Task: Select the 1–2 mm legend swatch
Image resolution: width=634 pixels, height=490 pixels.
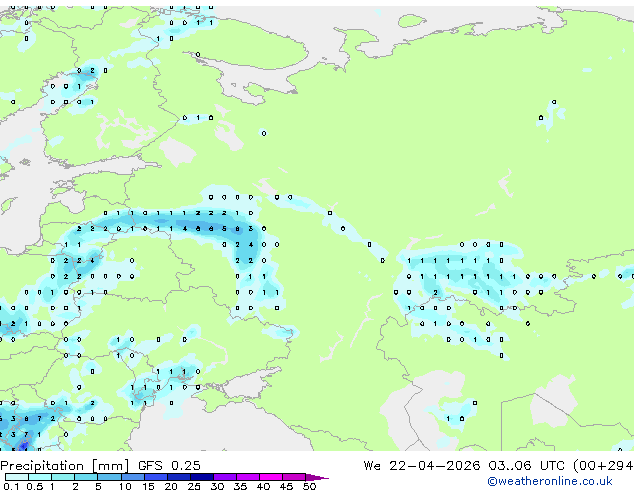Action: pos(63,477)
